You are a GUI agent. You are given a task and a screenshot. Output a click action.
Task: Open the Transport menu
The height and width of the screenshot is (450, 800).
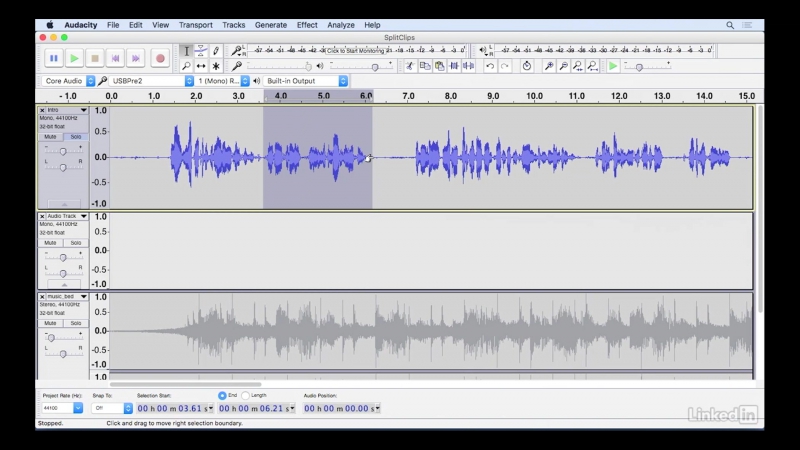pos(195,25)
